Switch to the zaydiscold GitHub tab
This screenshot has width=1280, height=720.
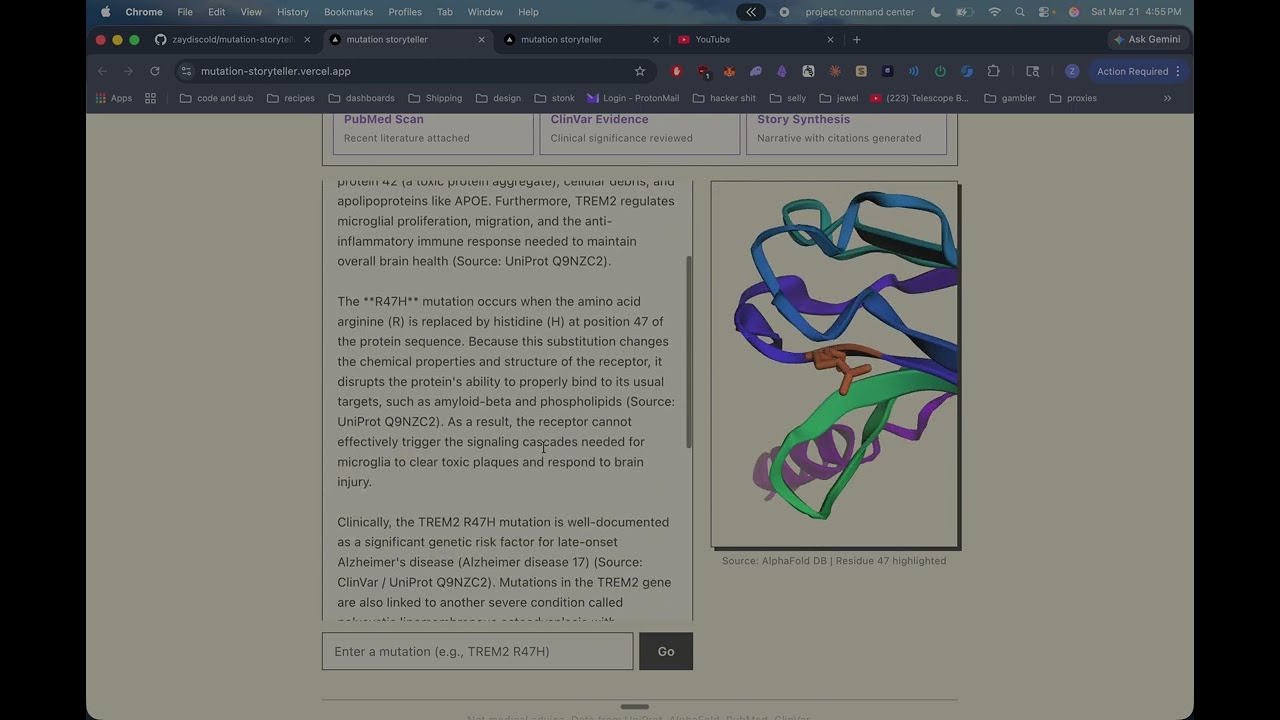pyautogui.click(x=232, y=39)
